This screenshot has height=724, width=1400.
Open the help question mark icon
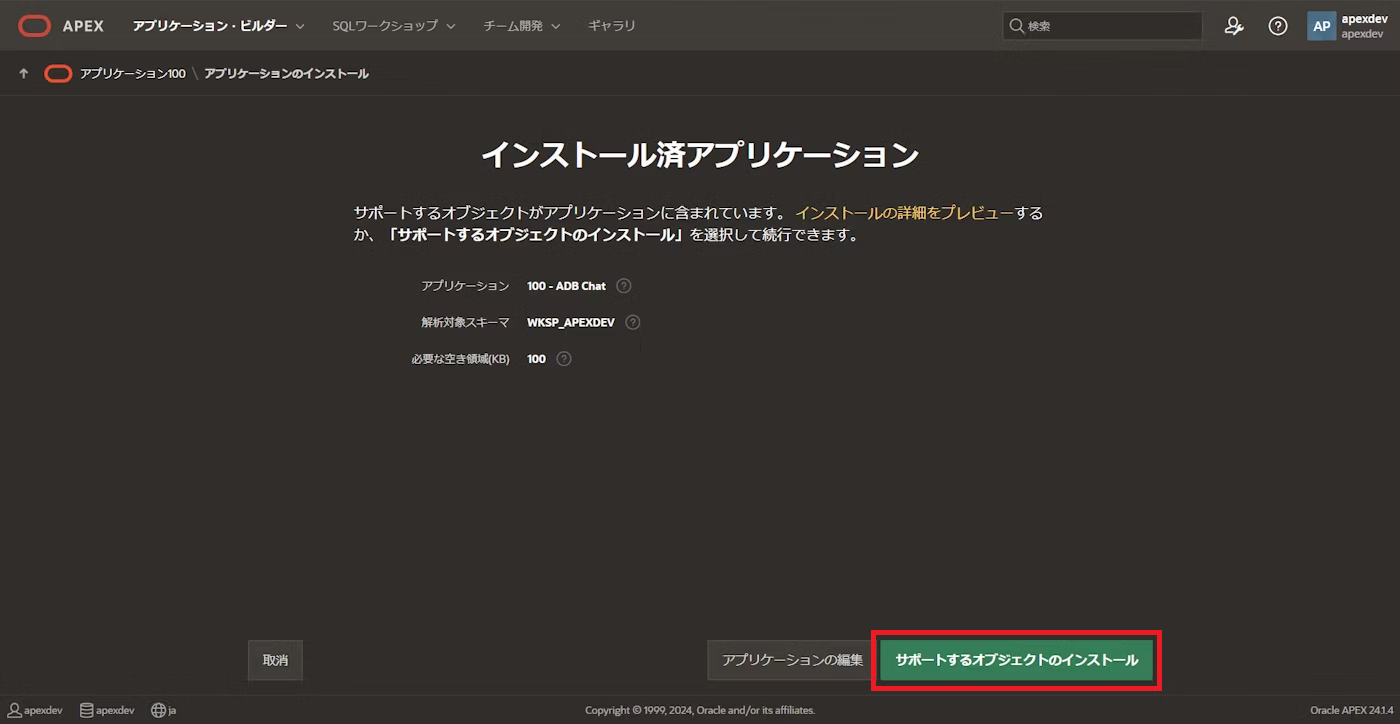coord(1277,25)
